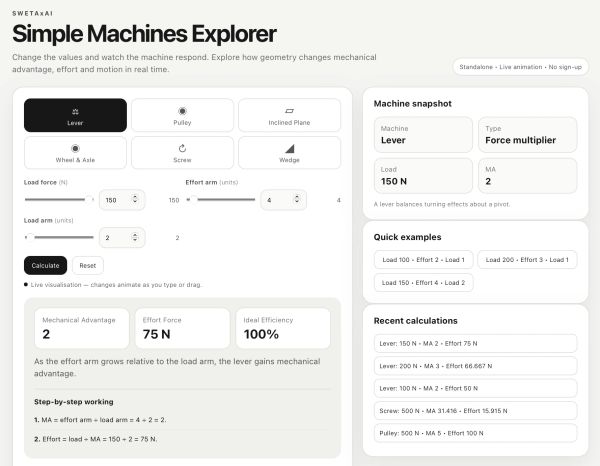The image size is (600, 466).
Task: Apply example Load 200 · Effort 3 · Load 1
Action: 527,260
